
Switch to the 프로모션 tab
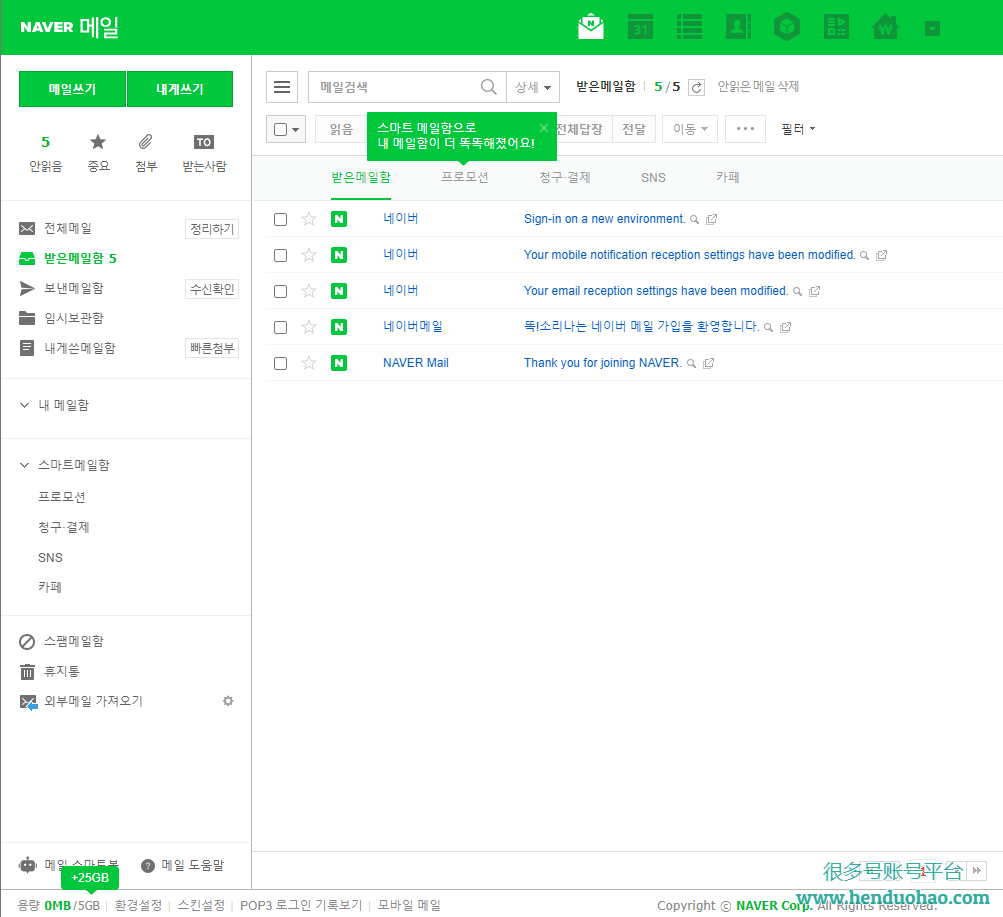[465, 178]
